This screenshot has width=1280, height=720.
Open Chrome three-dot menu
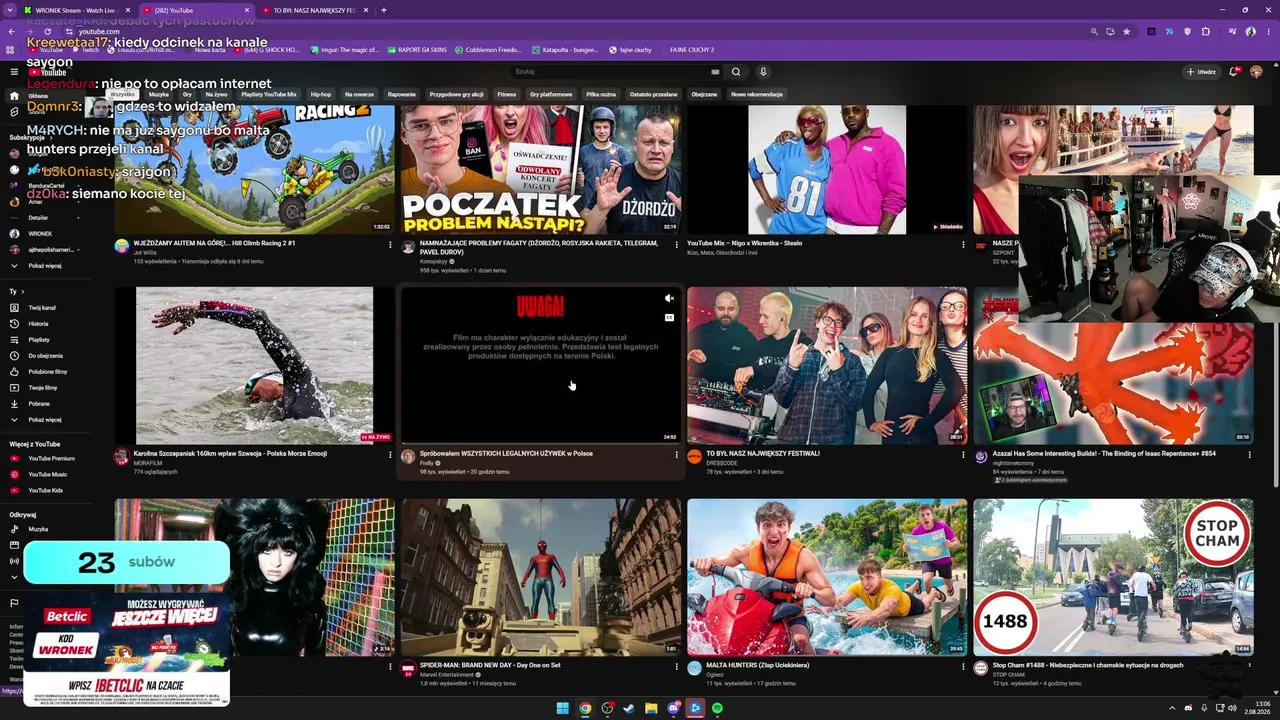[x=1267, y=32]
